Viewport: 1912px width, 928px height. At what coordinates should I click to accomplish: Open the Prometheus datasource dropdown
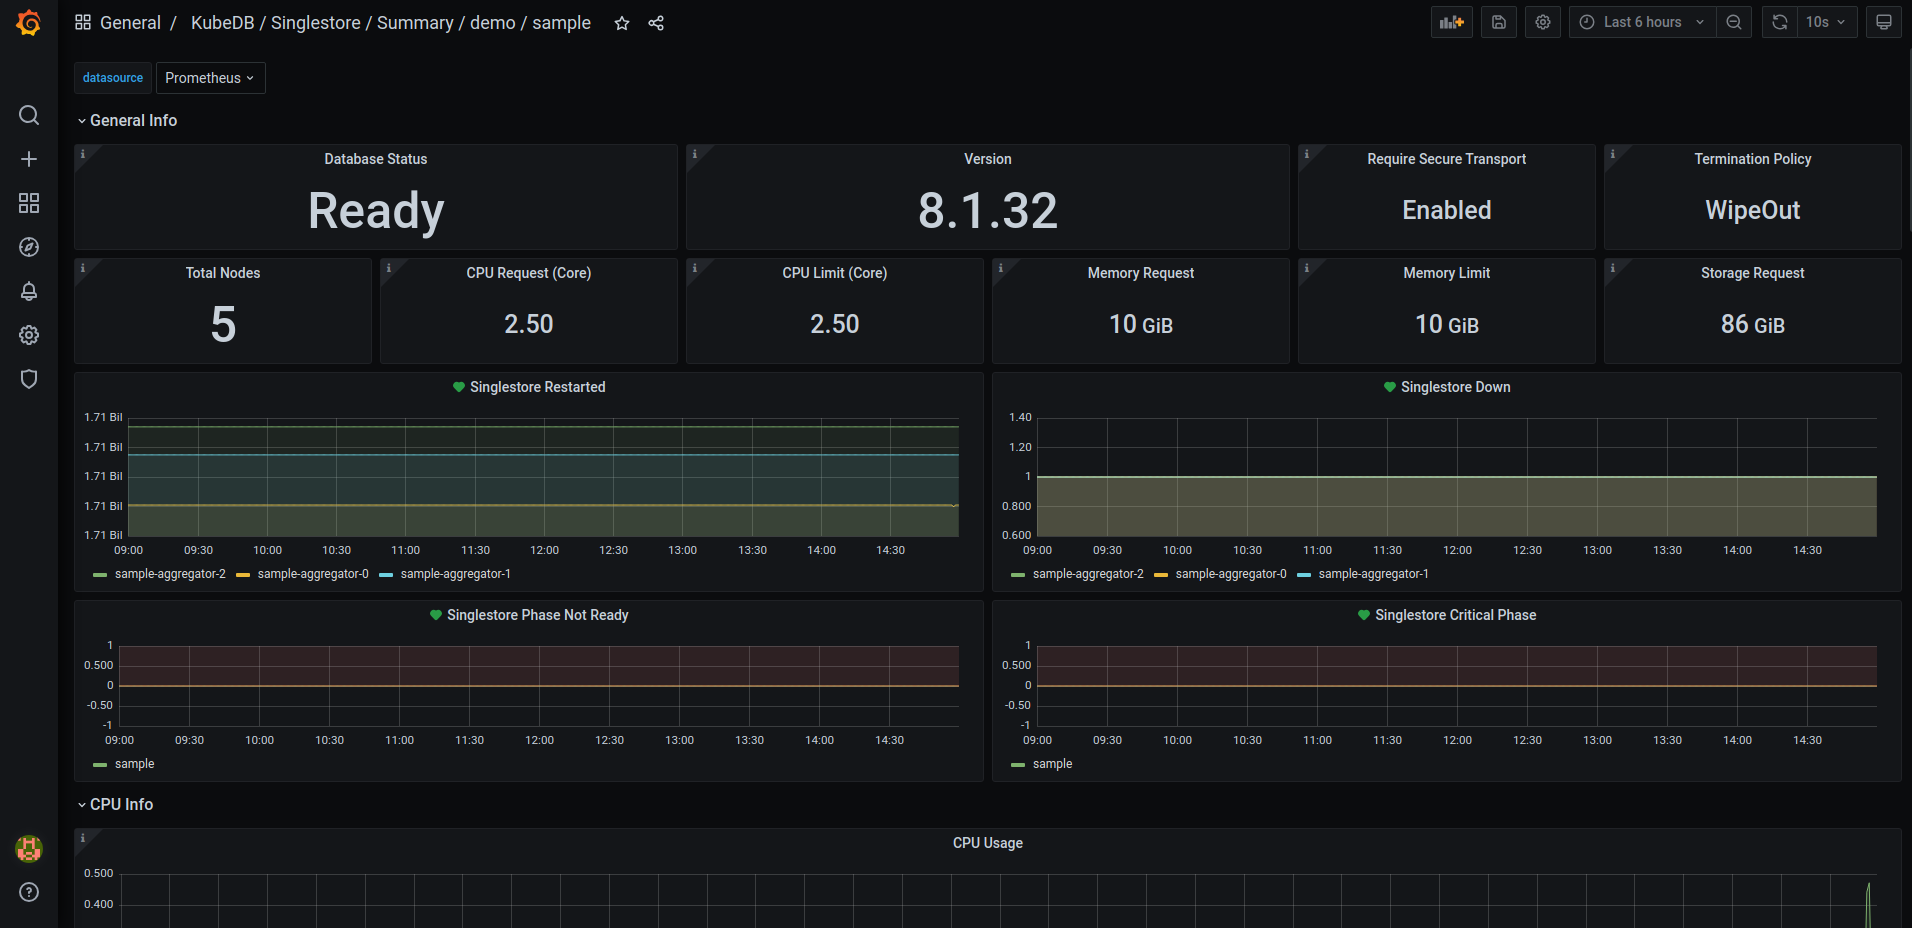click(210, 77)
